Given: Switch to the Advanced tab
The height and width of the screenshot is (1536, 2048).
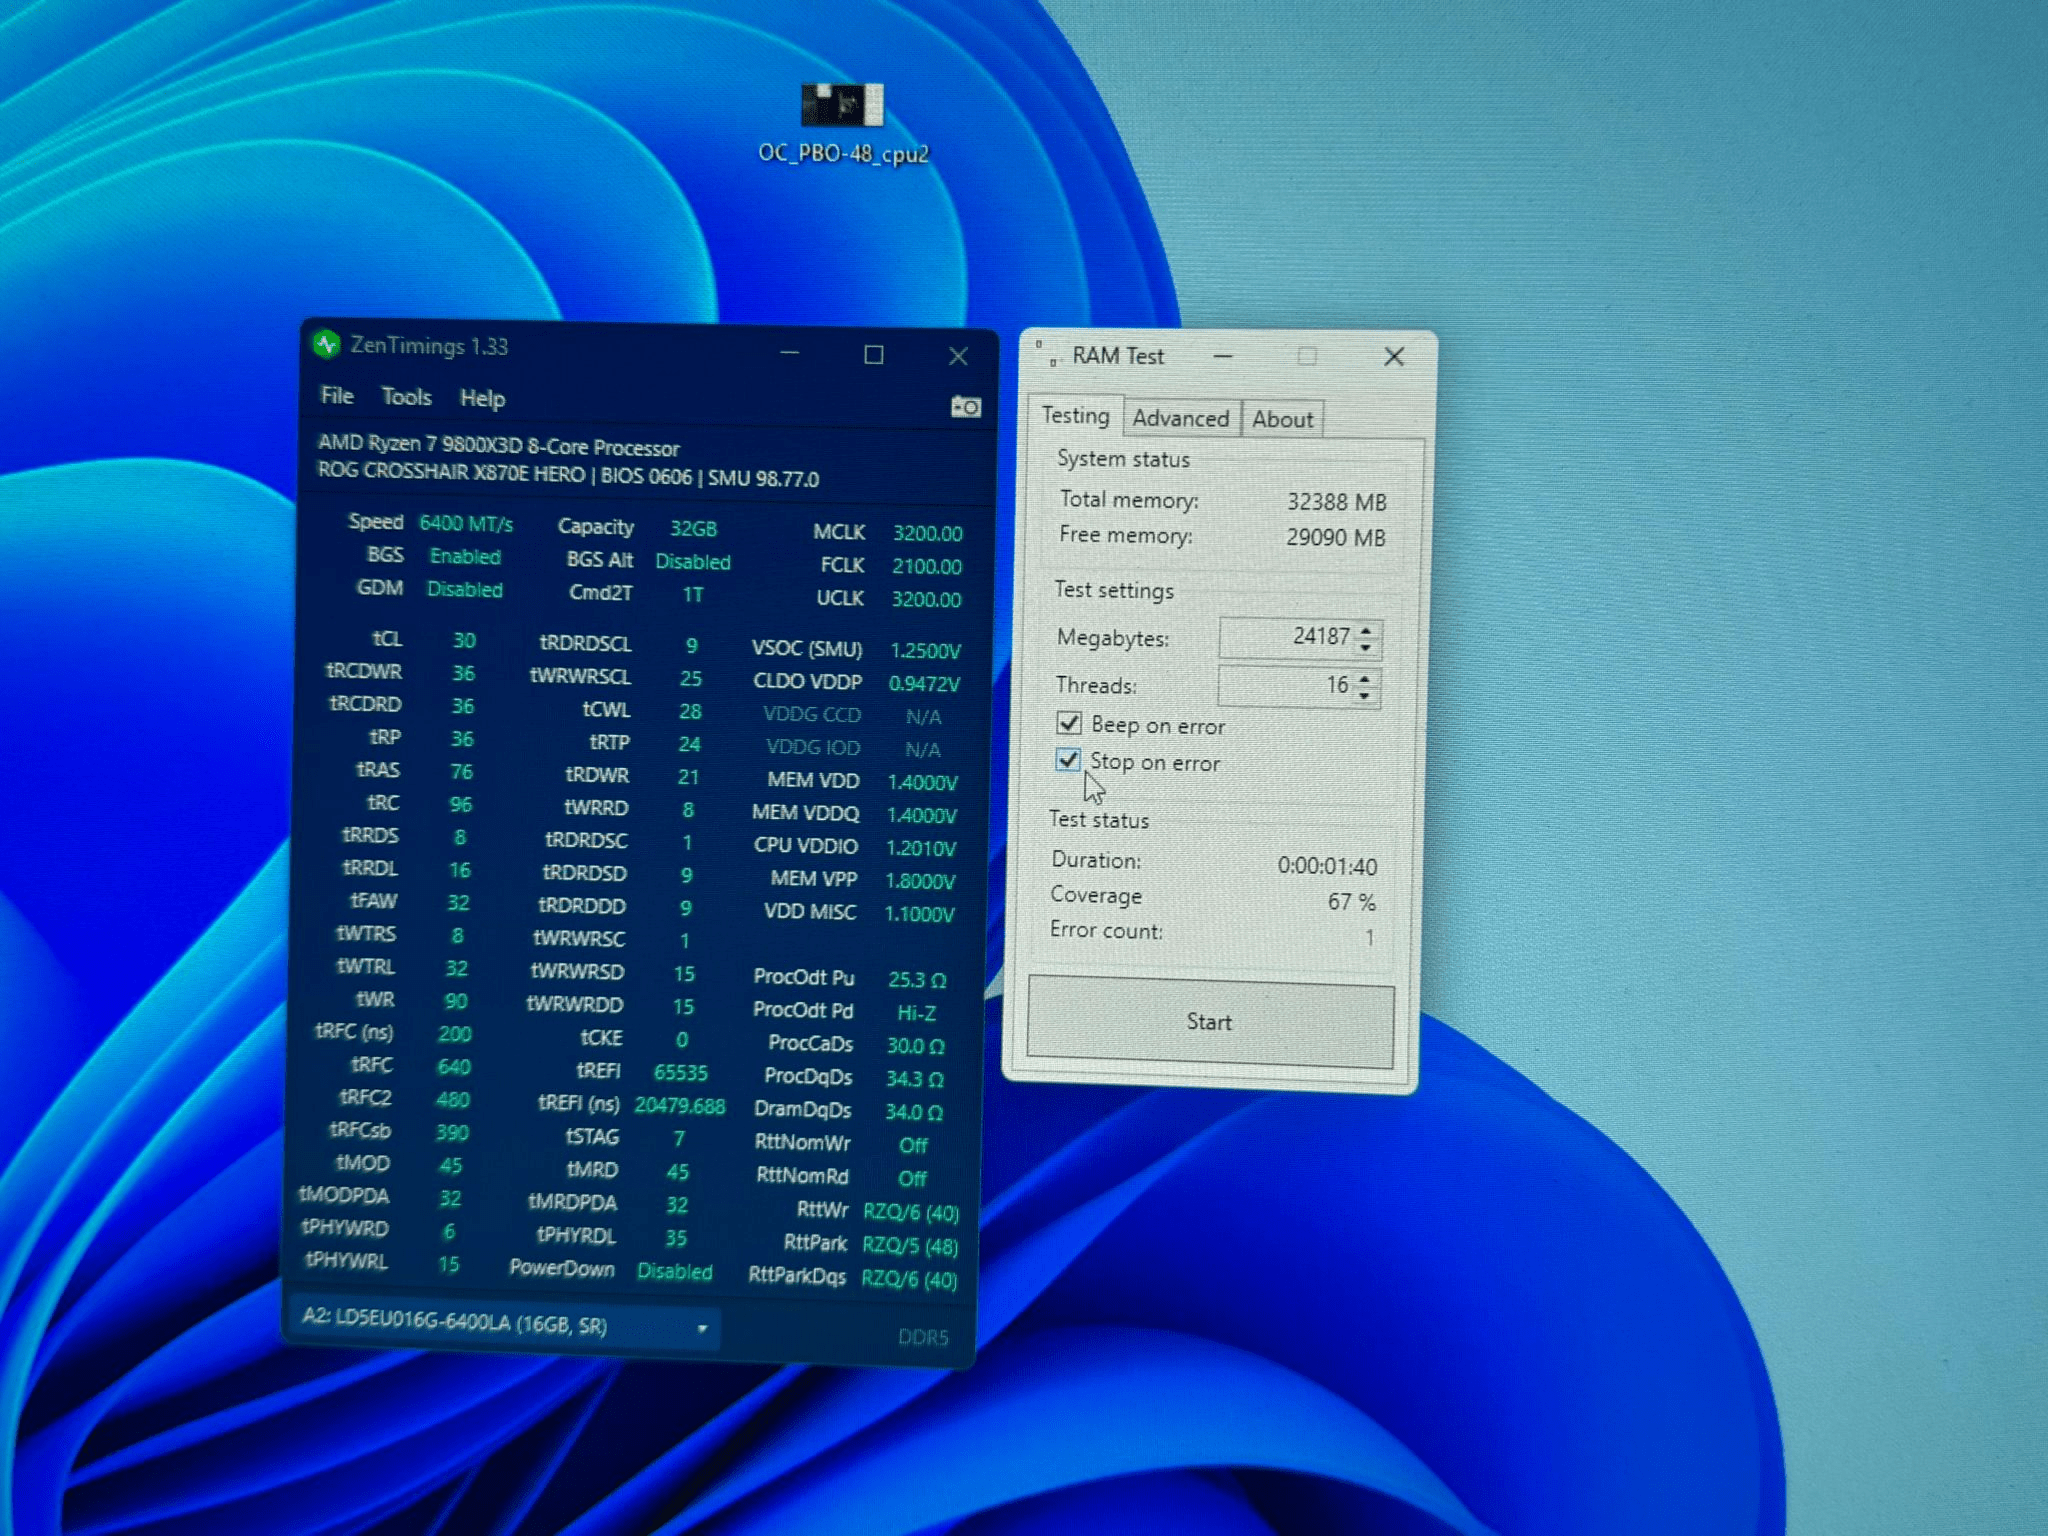Looking at the screenshot, I should (x=1180, y=418).
